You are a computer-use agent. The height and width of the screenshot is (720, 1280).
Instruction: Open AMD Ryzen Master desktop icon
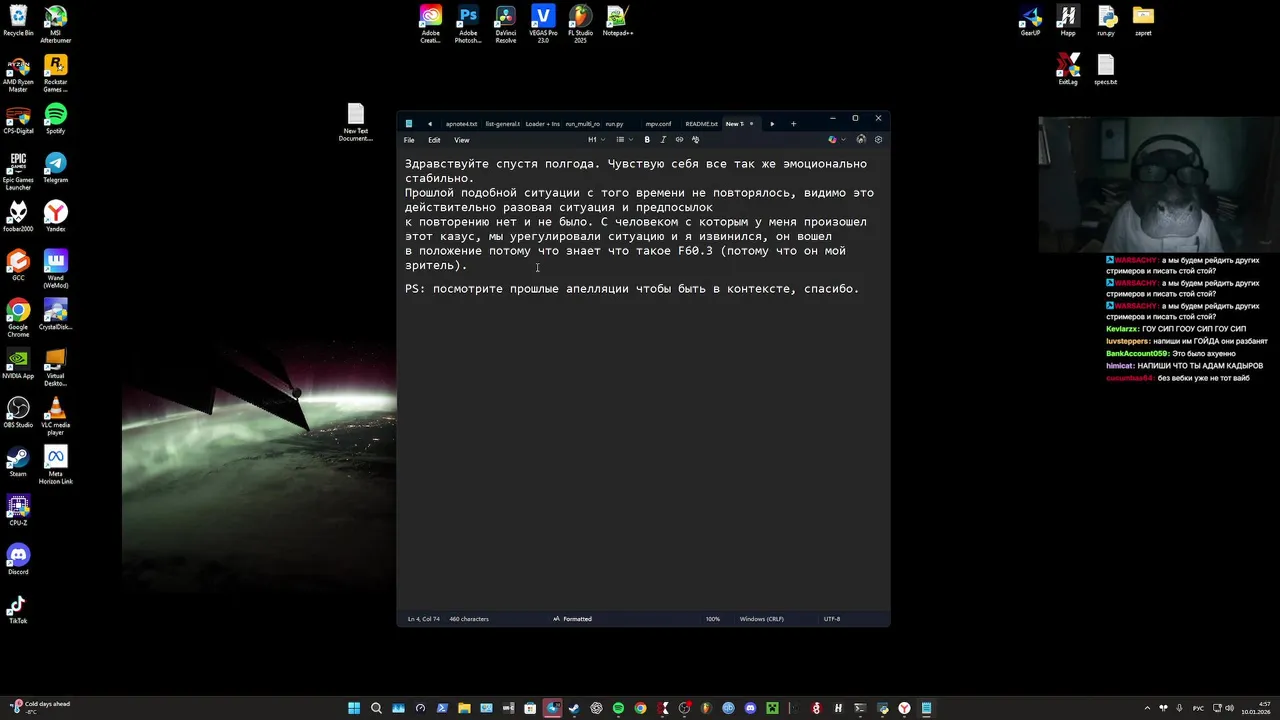click(18, 75)
